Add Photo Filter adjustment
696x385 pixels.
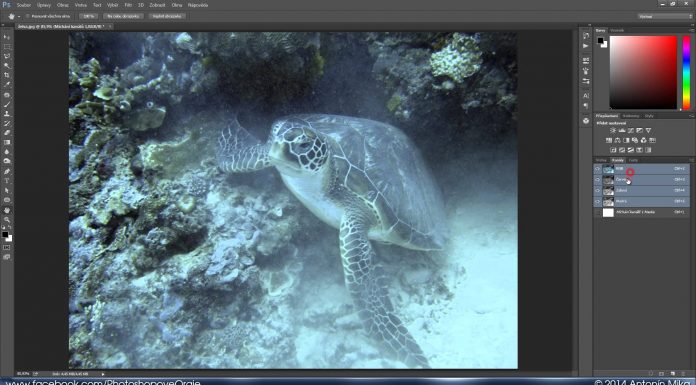point(635,140)
